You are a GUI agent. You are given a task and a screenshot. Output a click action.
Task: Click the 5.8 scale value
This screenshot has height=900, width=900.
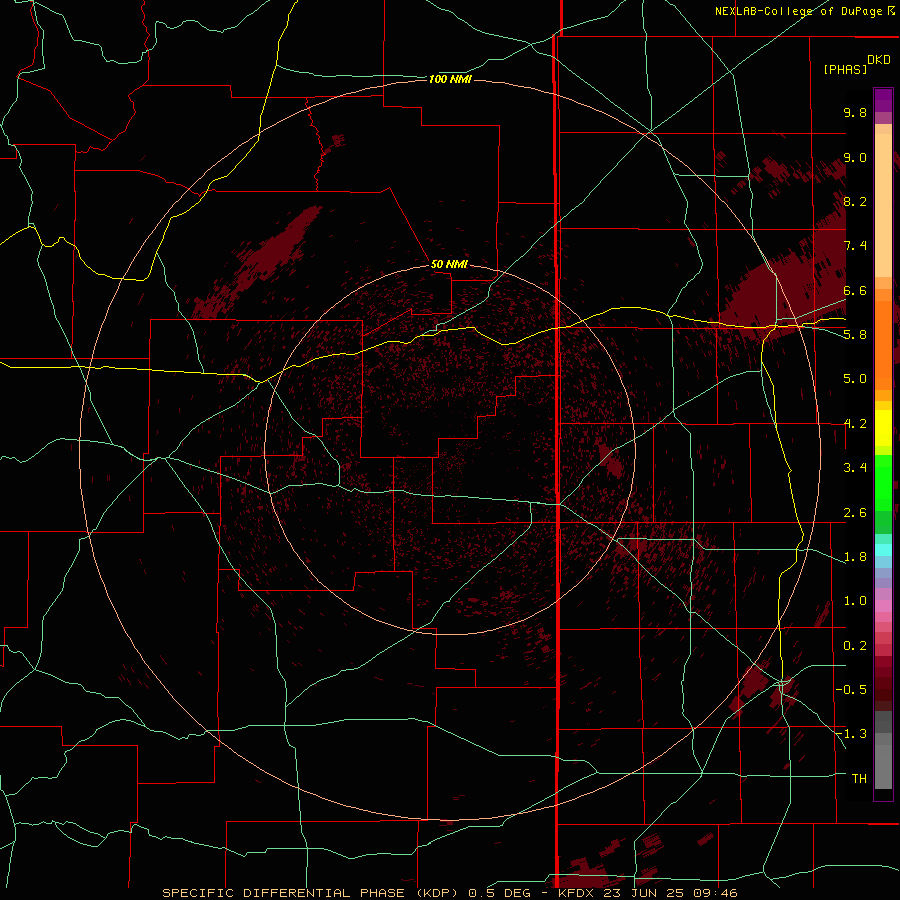coord(855,334)
